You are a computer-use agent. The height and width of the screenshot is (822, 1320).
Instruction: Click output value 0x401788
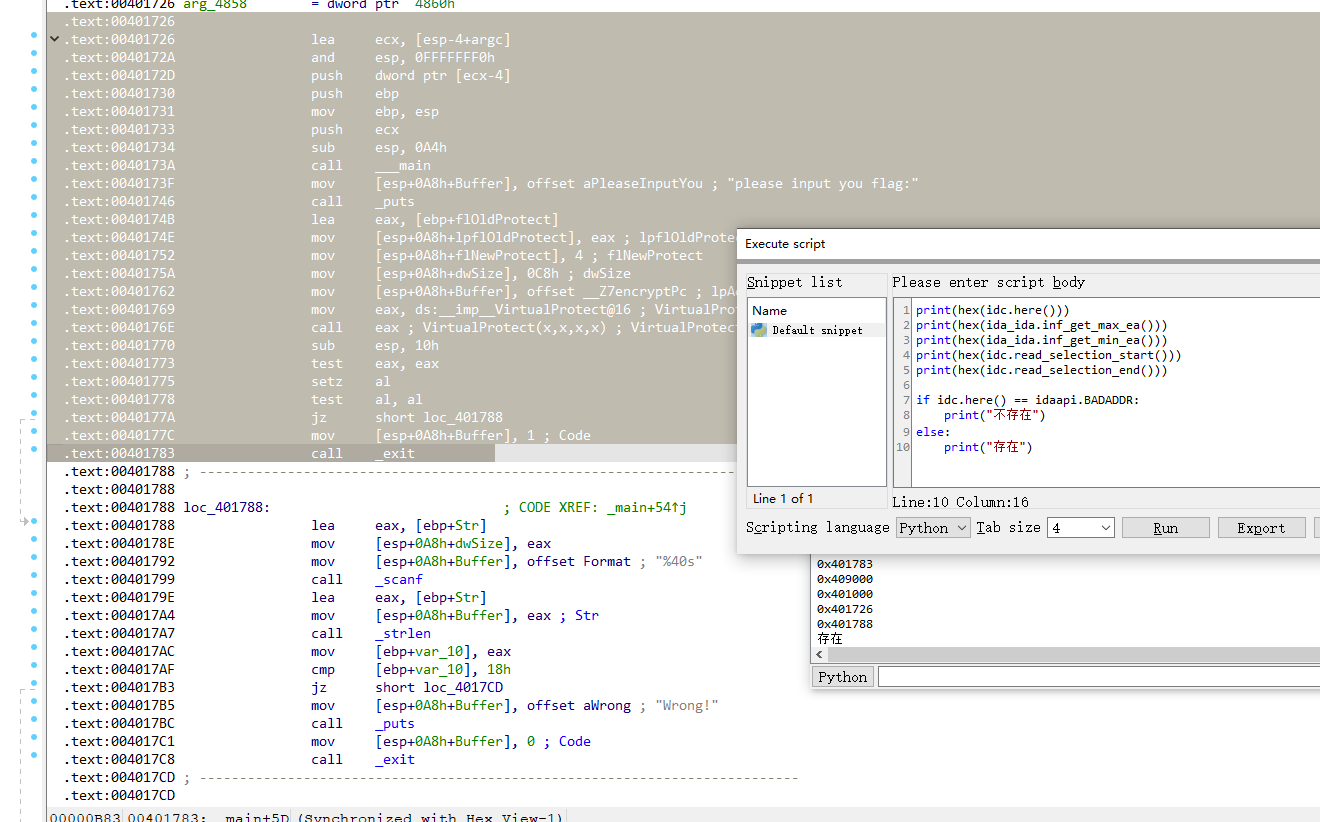tap(844, 624)
